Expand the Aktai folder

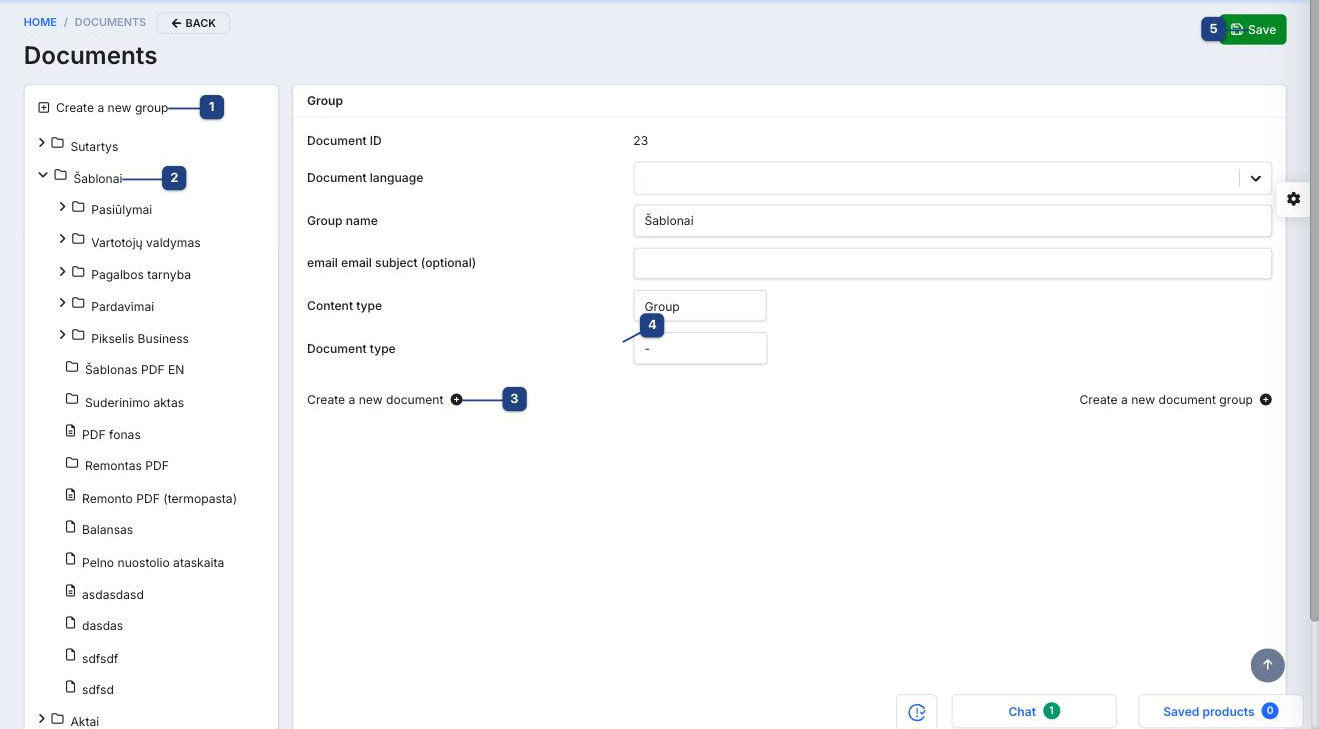point(41,718)
